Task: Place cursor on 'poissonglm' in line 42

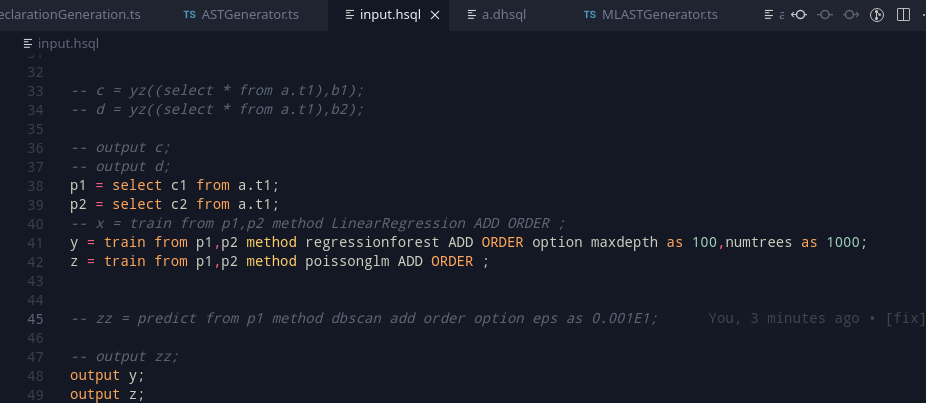Action: [347, 262]
